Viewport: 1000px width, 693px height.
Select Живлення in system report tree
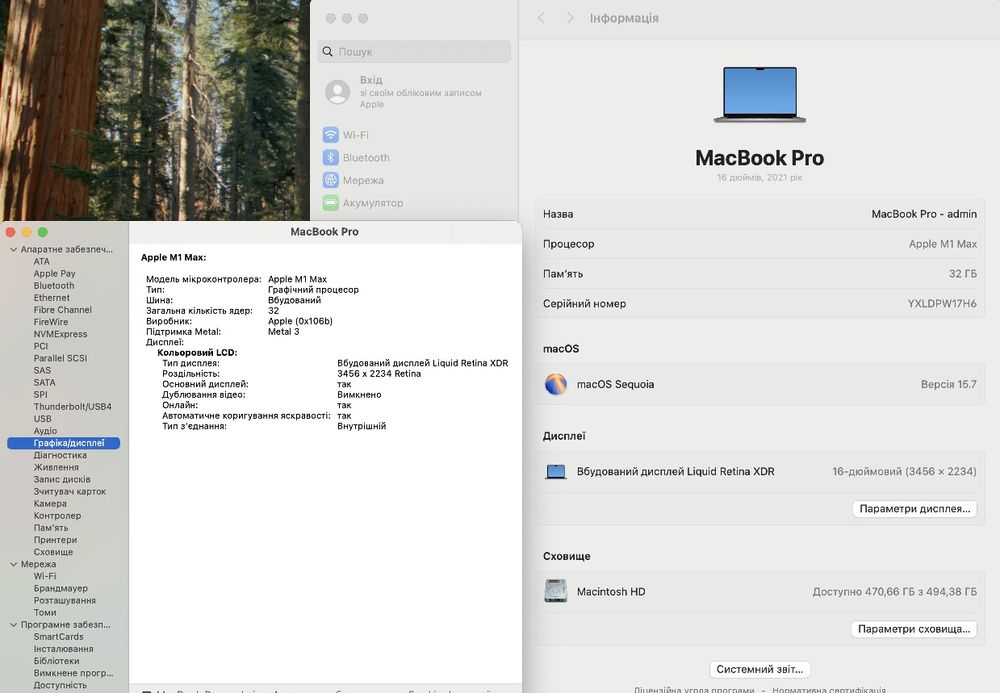(56, 467)
